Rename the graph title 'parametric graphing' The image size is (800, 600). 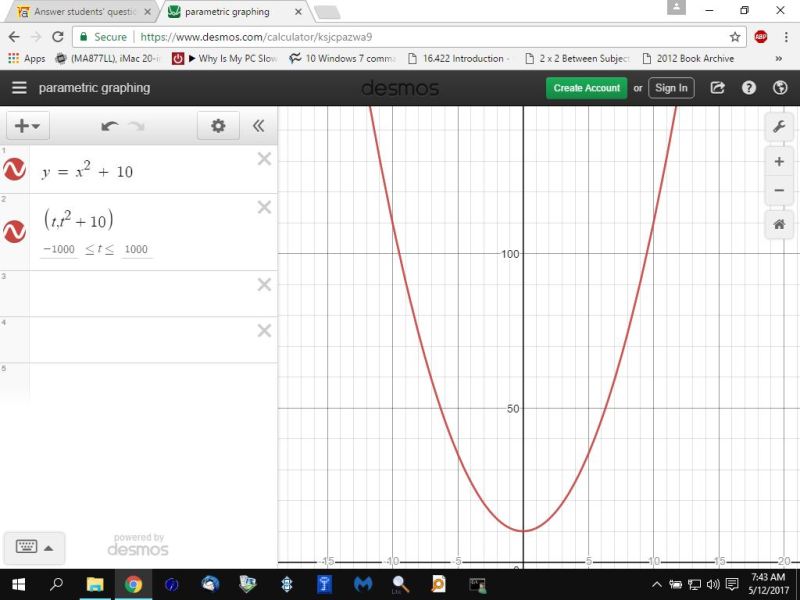point(94,88)
